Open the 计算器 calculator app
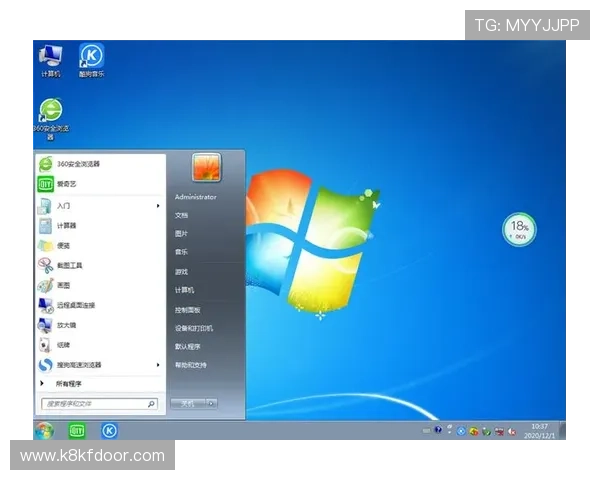The height and width of the screenshot is (480, 600). [x=66, y=226]
